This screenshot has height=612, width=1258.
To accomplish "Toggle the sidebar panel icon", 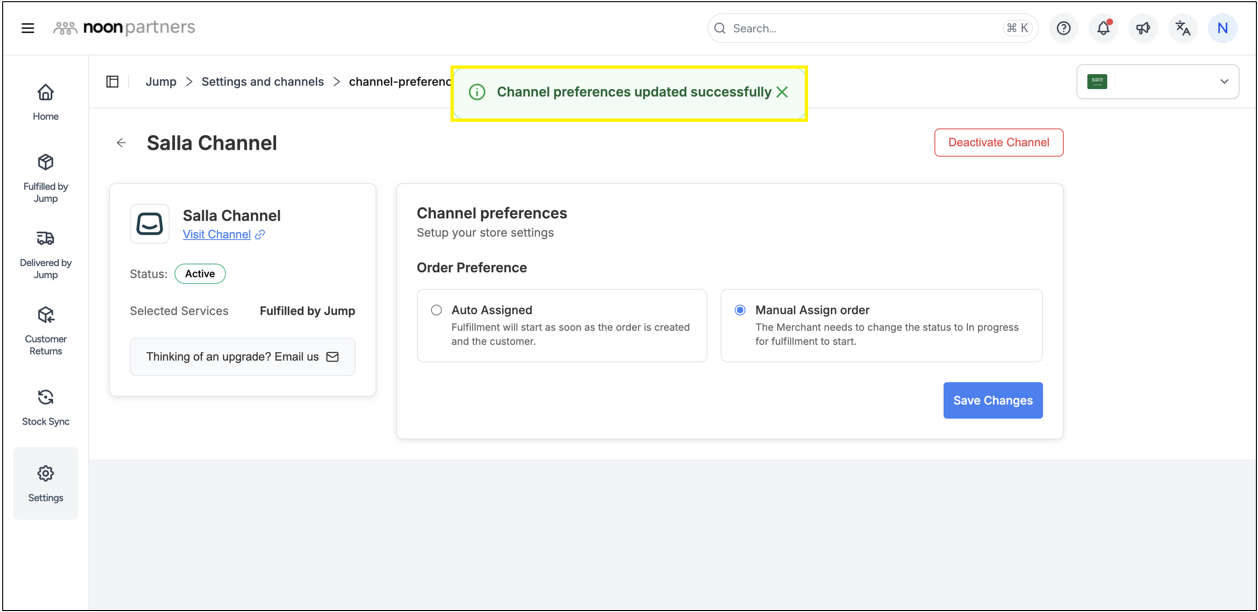I will click(112, 82).
